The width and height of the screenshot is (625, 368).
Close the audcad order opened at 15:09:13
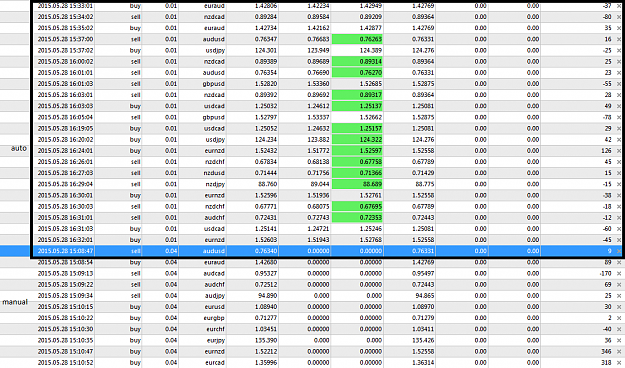pyautogui.click(x=619, y=274)
